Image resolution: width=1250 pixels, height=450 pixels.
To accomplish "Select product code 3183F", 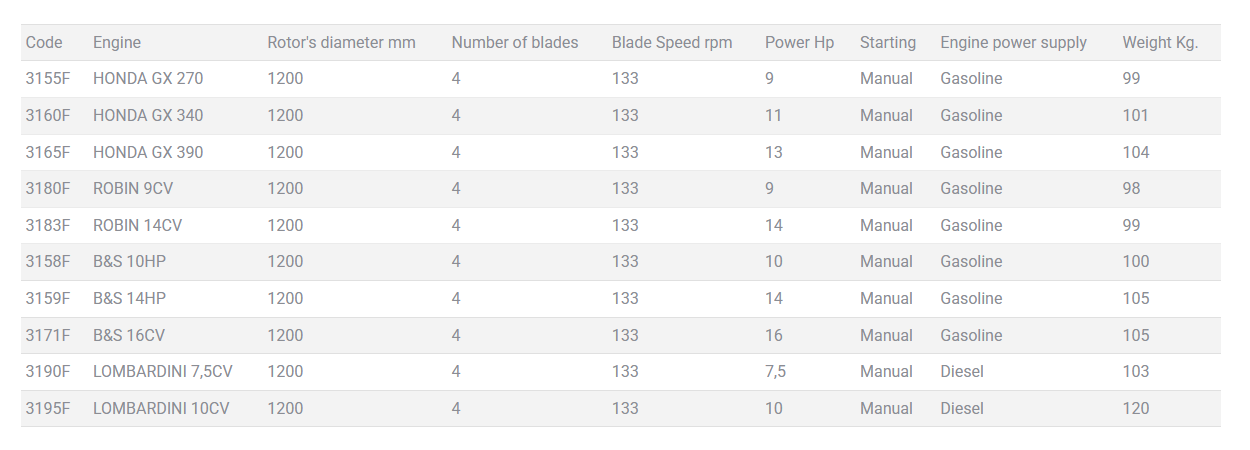I will pos(48,226).
